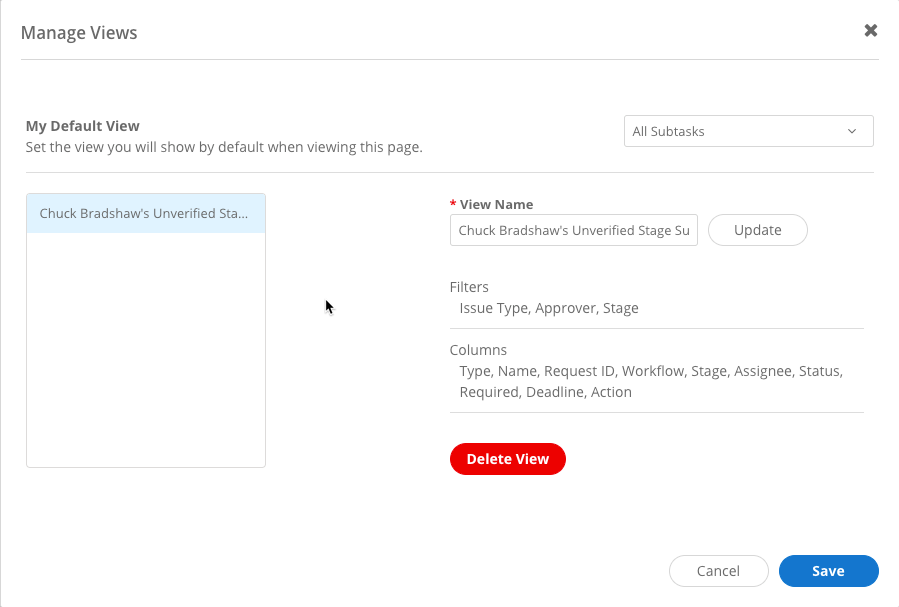The height and width of the screenshot is (607, 899).
Task: Click the My Default View heading
Action: click(82, 125)
